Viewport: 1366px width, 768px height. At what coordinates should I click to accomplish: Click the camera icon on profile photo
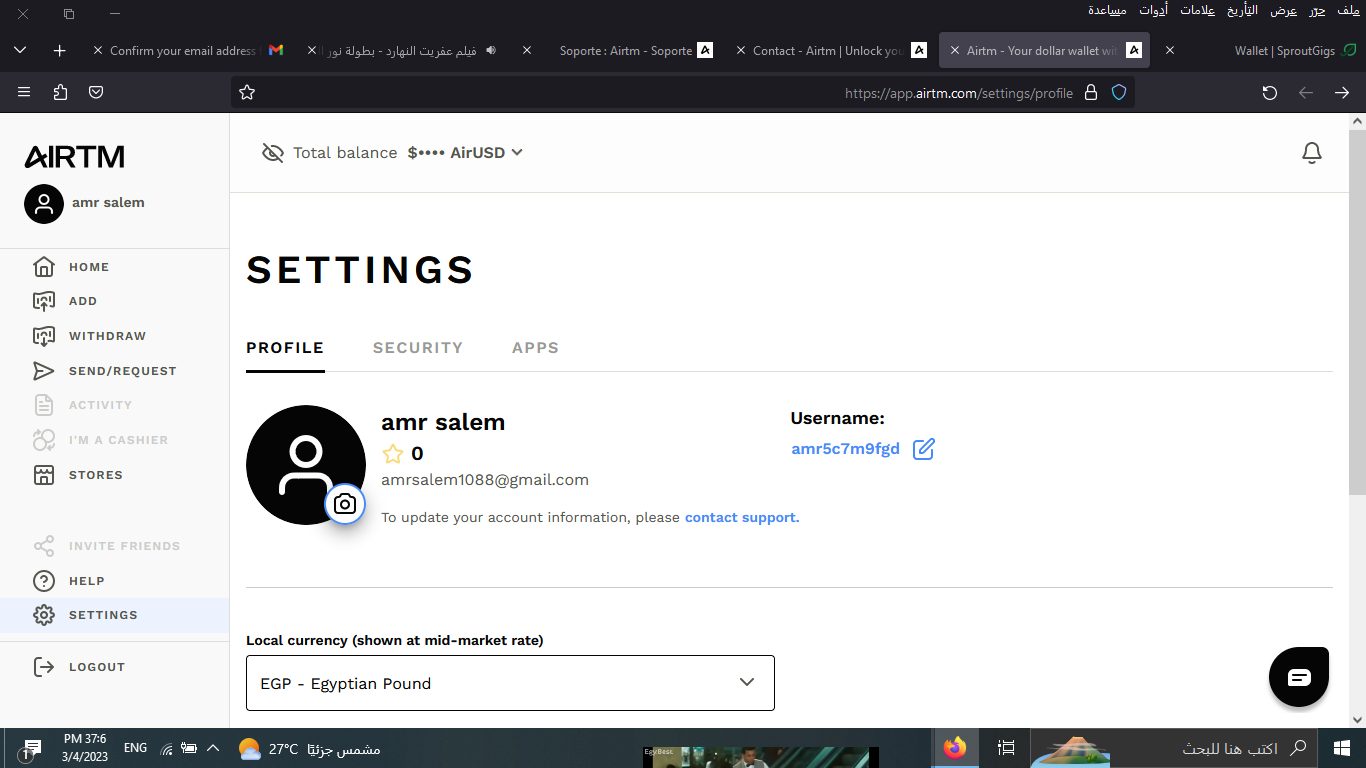[x=345, y=504]
